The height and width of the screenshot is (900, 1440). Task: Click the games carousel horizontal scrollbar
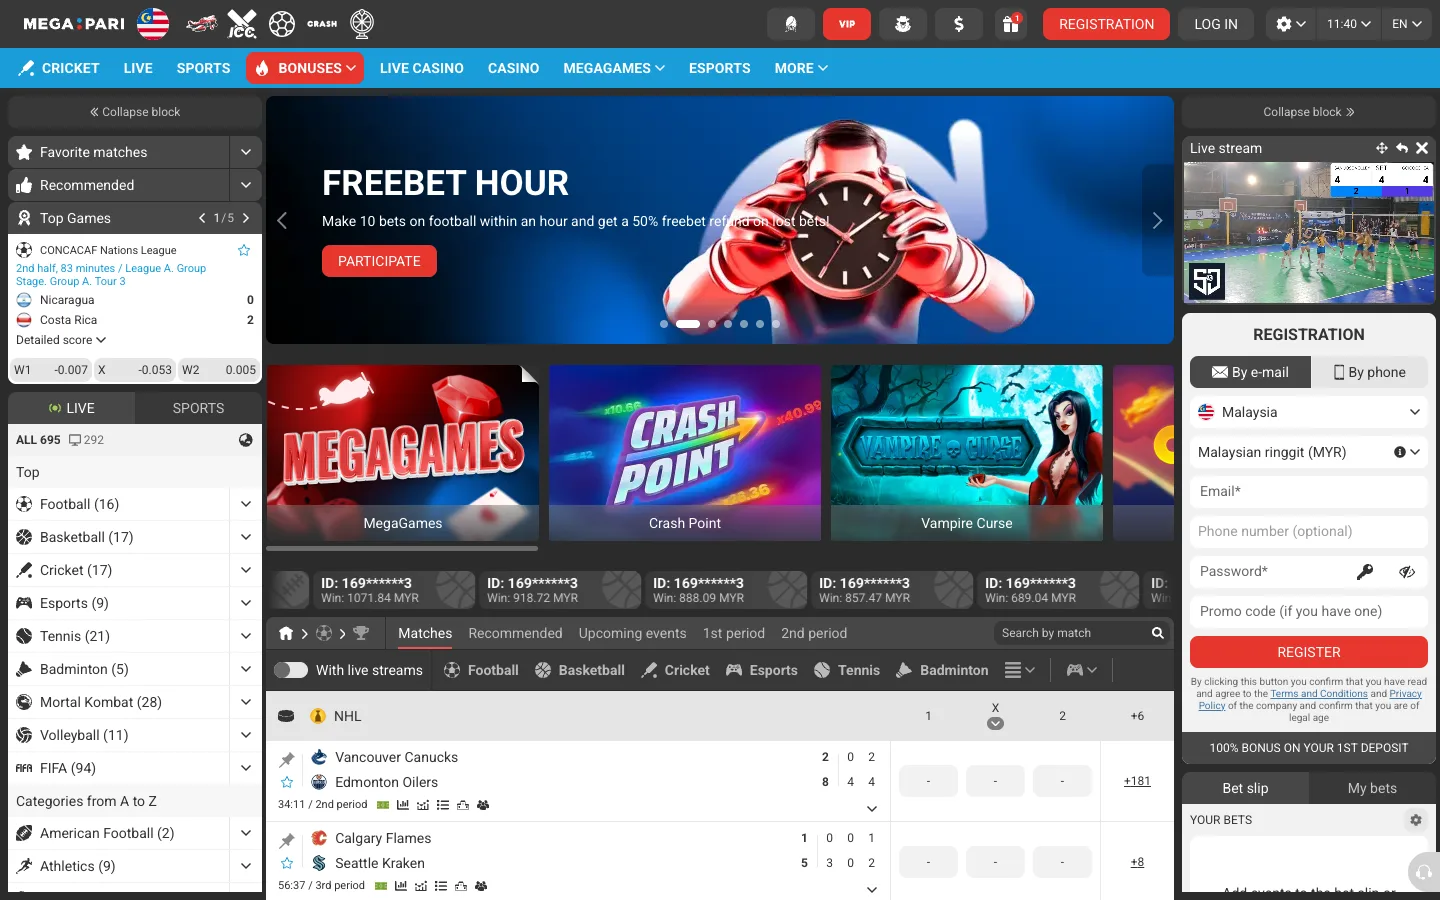(402, 548)
